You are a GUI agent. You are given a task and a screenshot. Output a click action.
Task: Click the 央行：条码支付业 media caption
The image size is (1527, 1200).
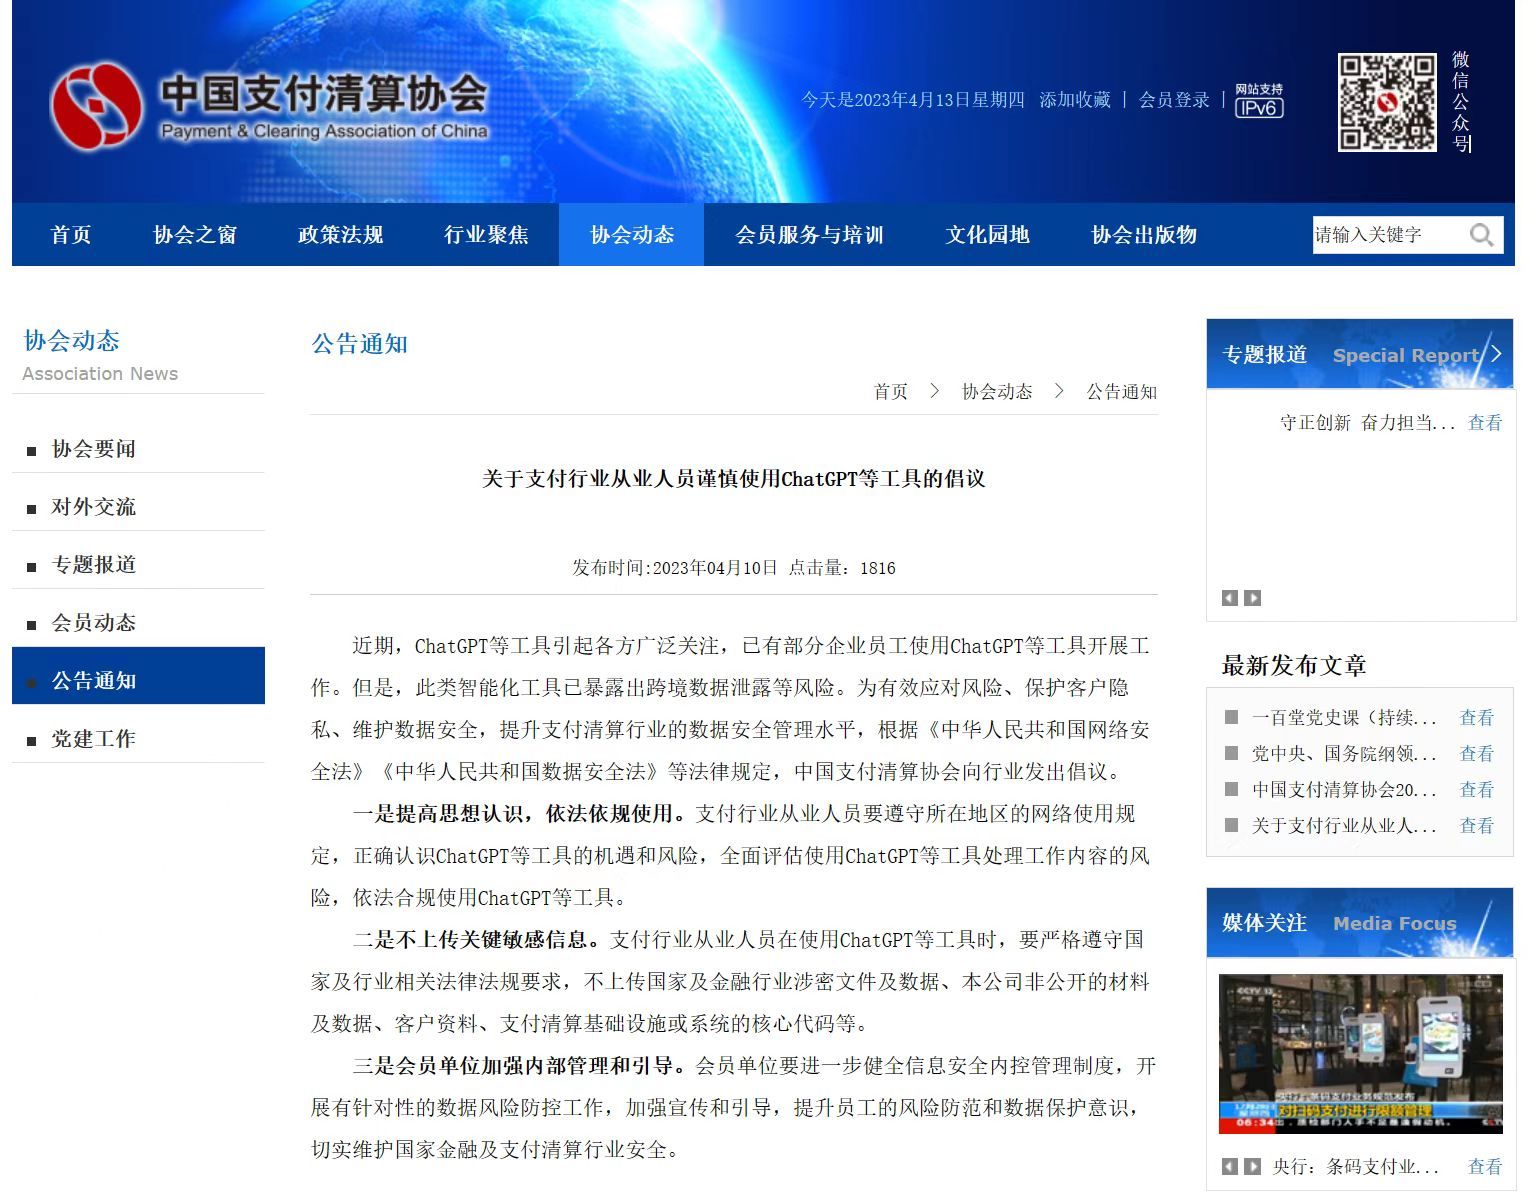click(x=1355, y=1167)
